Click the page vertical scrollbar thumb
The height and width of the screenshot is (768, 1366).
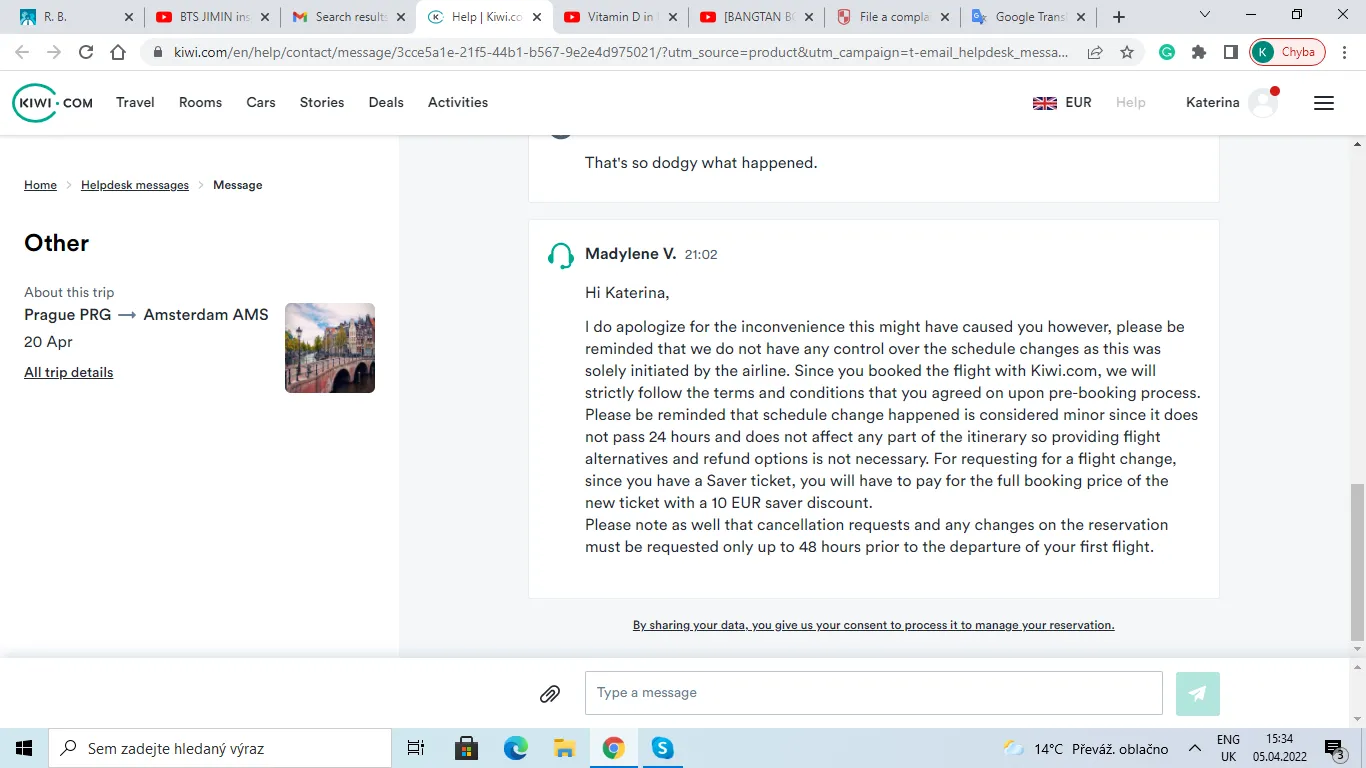click(x=1357, y=561)
